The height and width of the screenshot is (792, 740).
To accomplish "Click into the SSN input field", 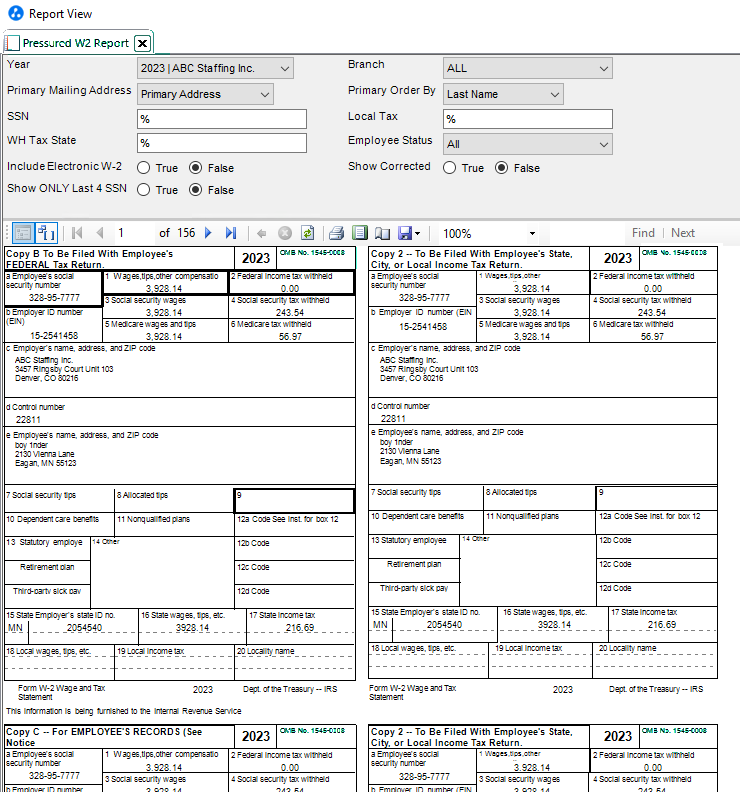I will coord(221,119).
